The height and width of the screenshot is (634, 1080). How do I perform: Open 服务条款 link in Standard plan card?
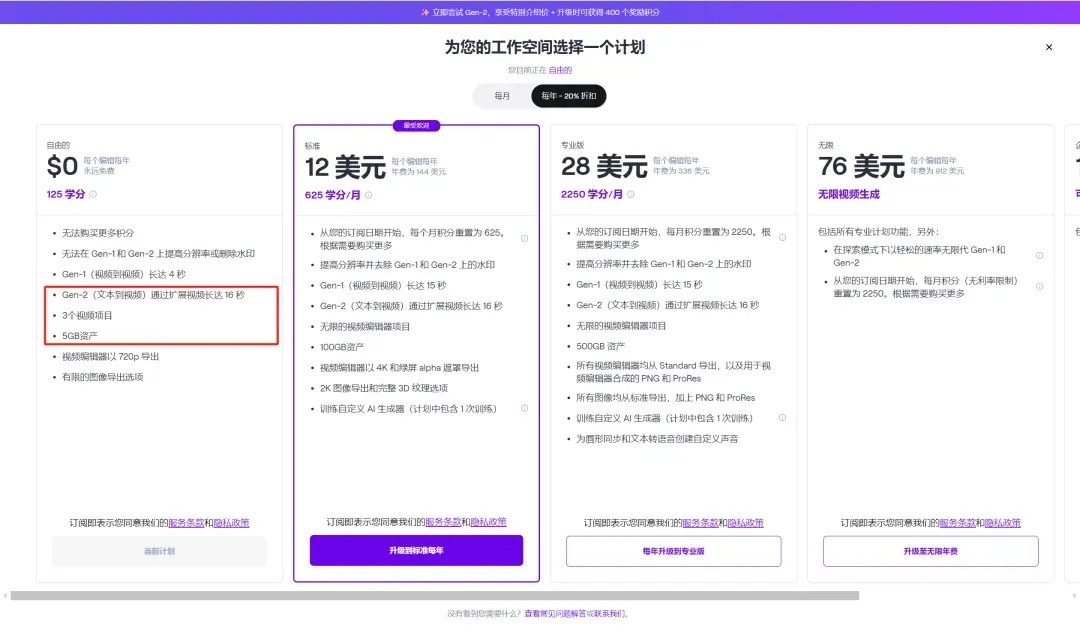point(444,522)
